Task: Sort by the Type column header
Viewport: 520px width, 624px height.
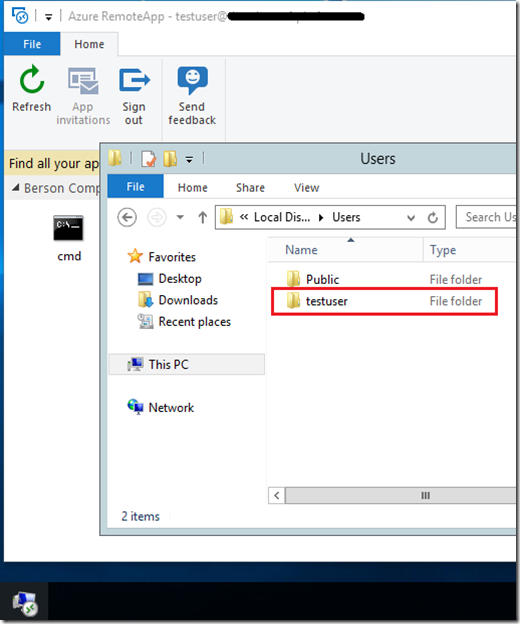Action: [x=469, y=250]
